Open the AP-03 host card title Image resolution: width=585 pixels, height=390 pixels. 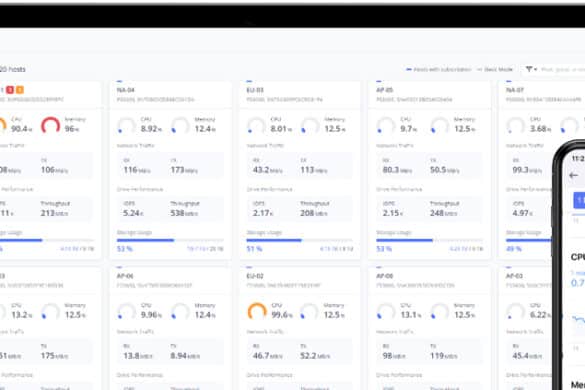(x=515, y=276)
